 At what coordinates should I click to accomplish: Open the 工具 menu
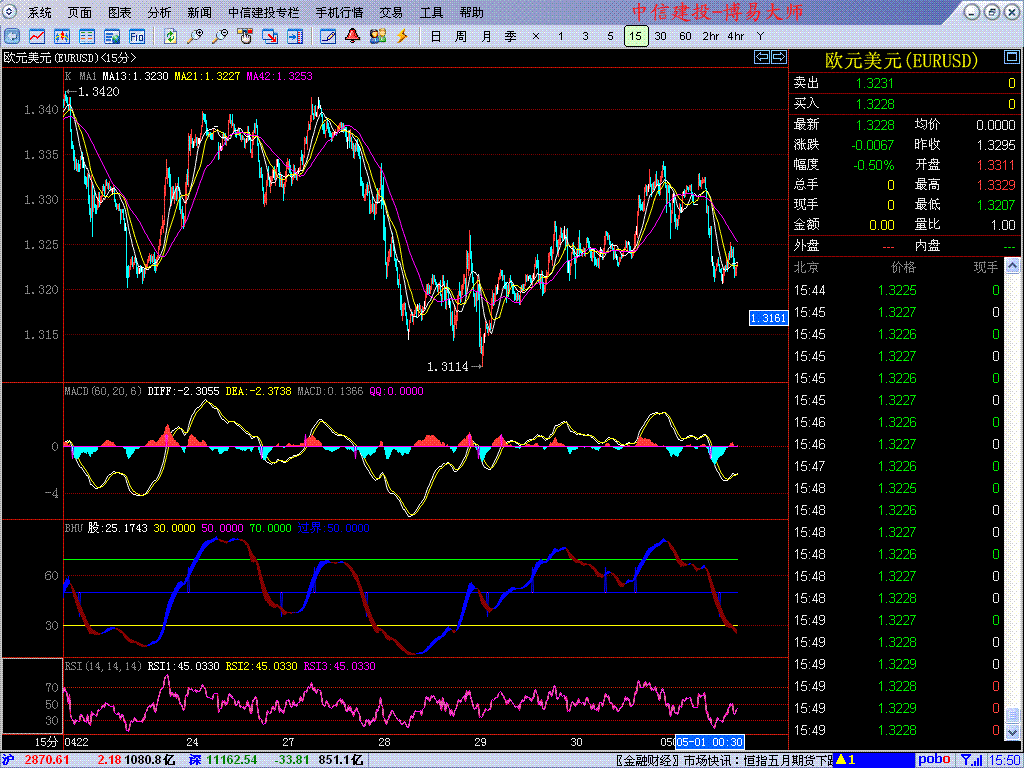431,12
